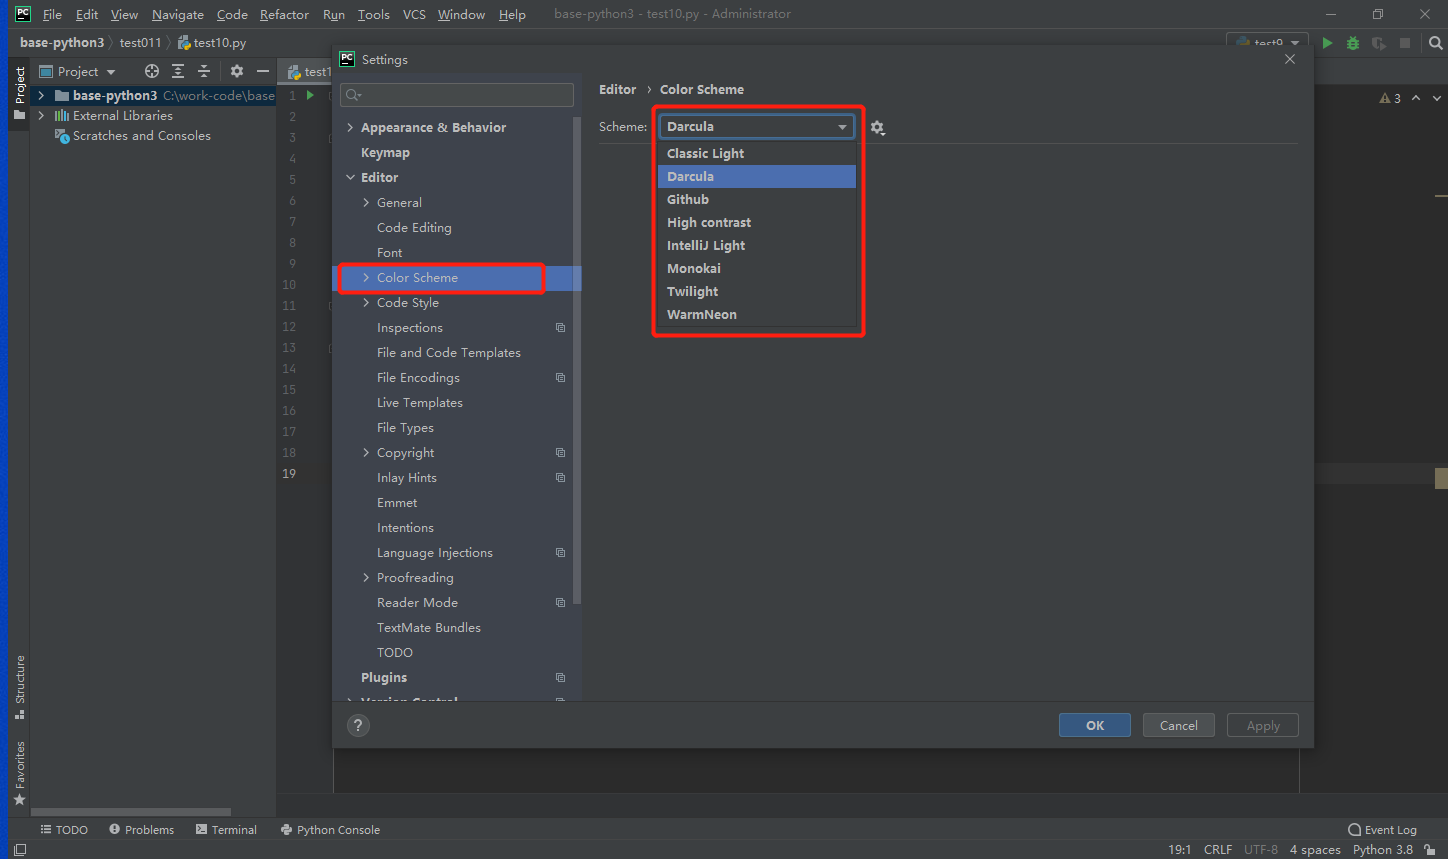Open the Scheme combo box showing Darcula
The width and height of the screenshot is (1448, 859).
(757, 127)
